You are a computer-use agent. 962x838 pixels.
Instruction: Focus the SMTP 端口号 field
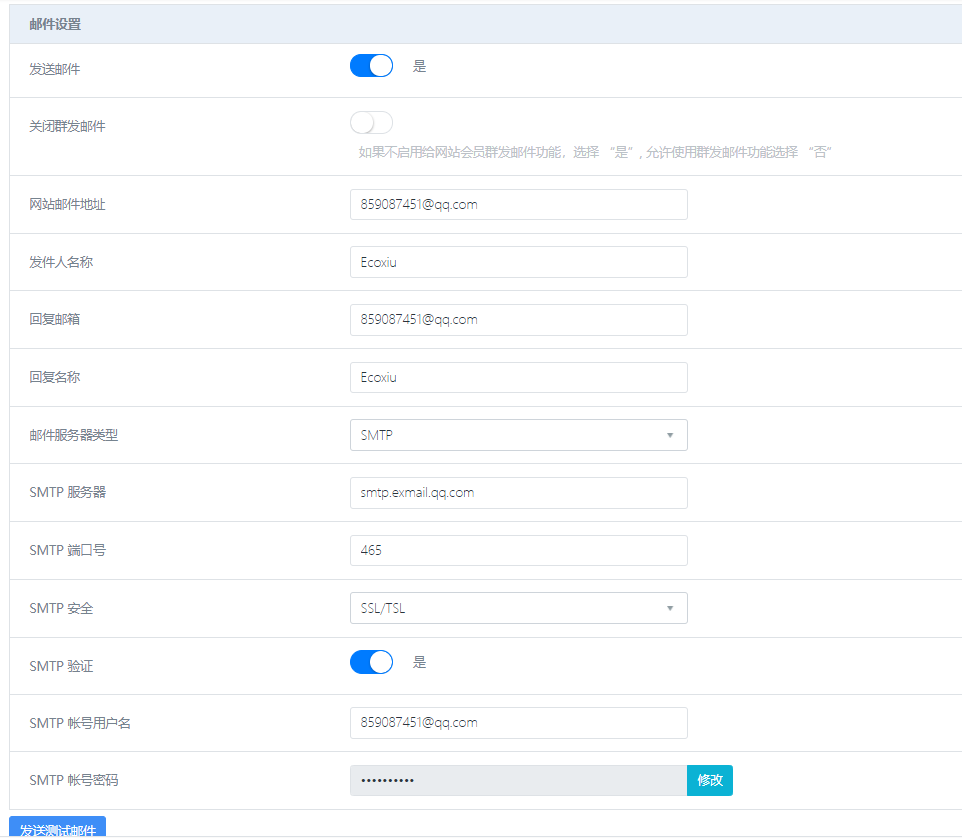[x=518, y=550]
